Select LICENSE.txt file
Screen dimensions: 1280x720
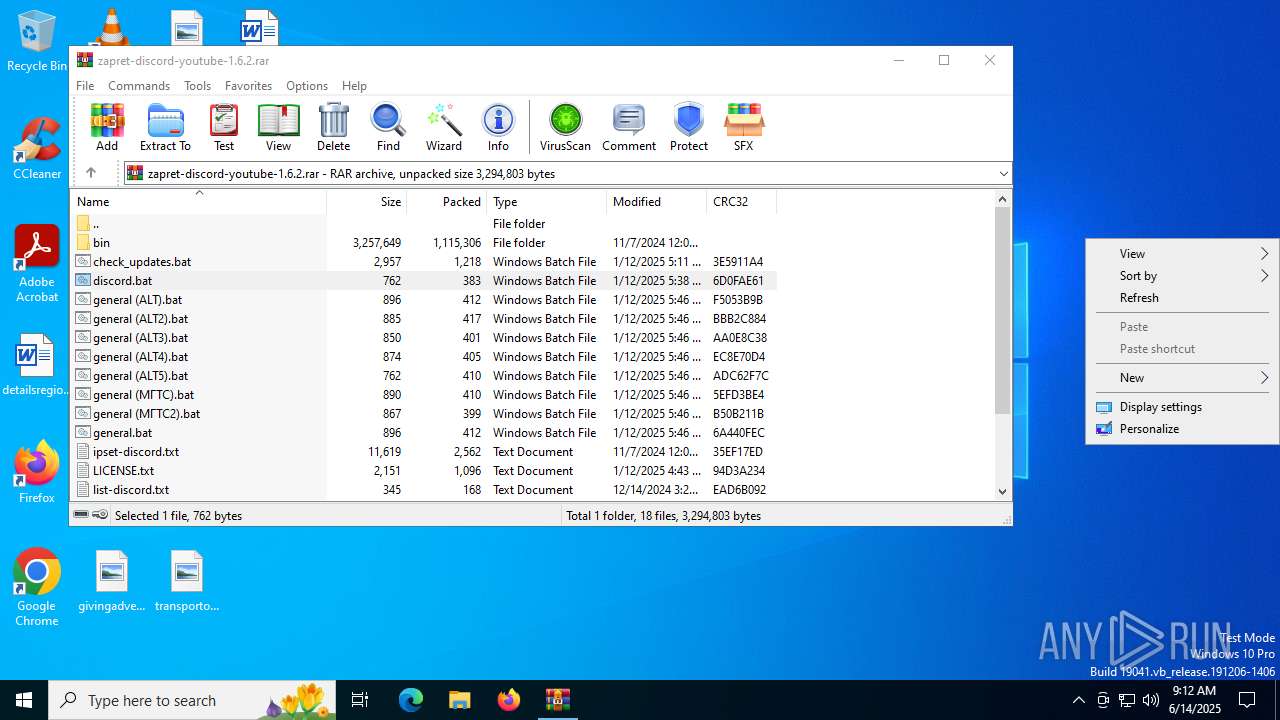tap(424, 471)
